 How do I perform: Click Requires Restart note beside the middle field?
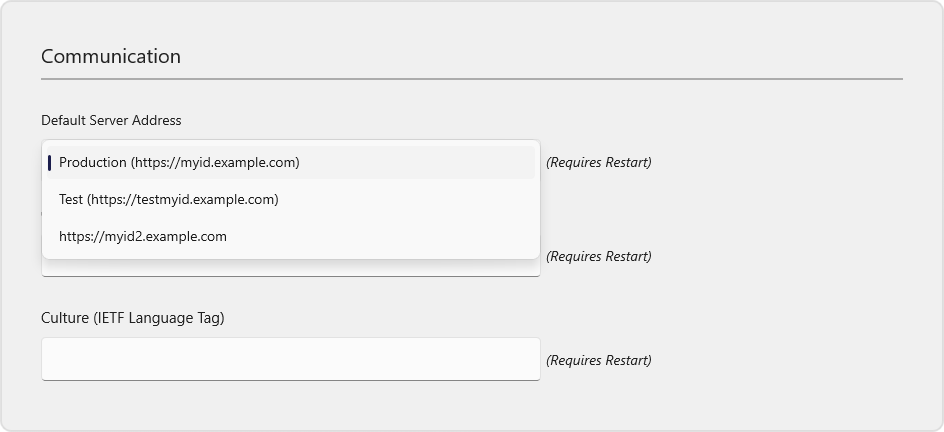coord(598,256)
